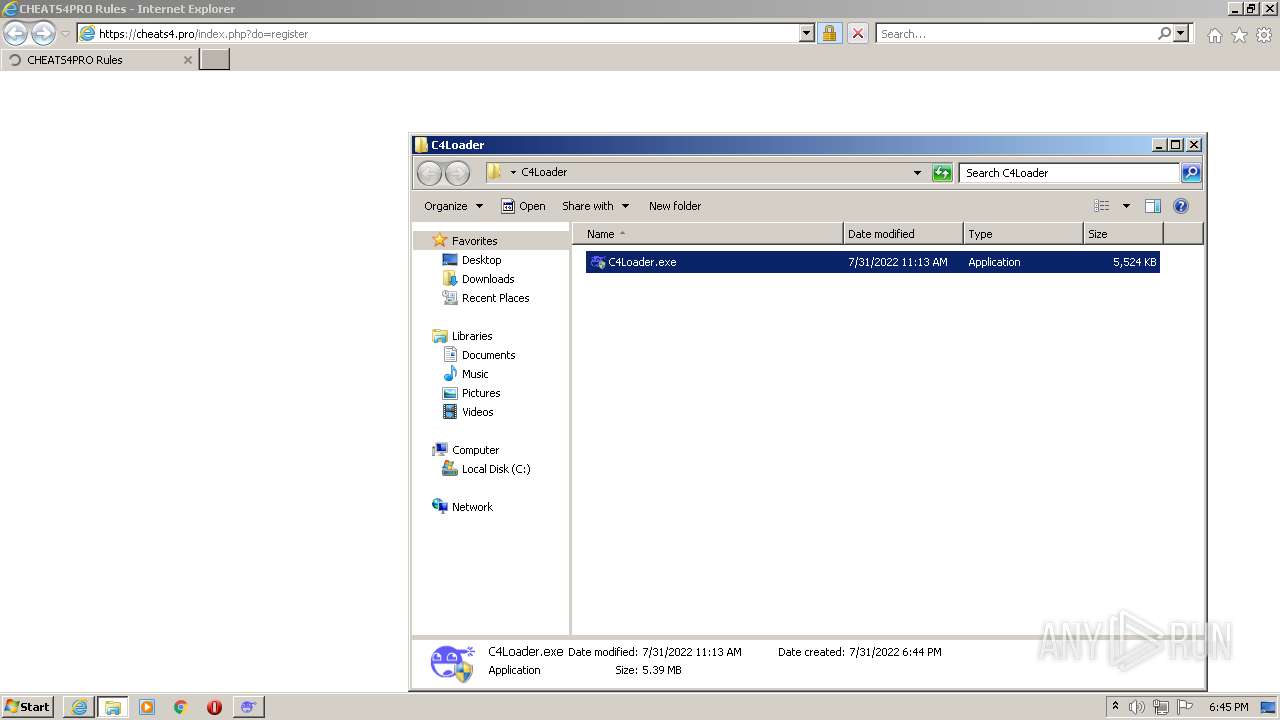Click the Explorer forward arrow button
The height and width of the screenshot is (720, 1280).
(x=457, y=173)
